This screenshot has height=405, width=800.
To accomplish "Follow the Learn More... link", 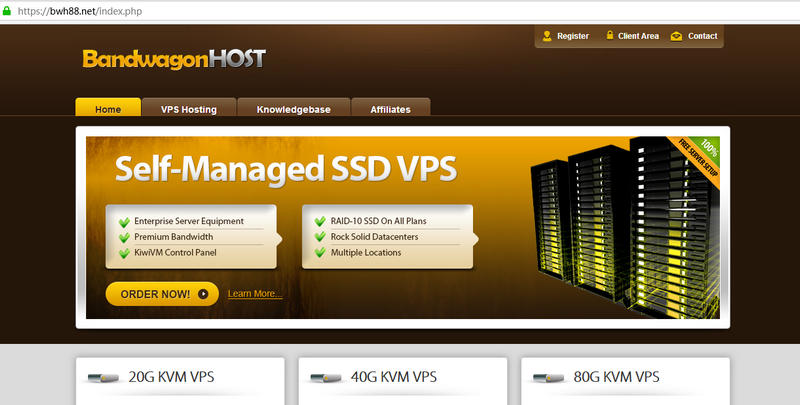I will click(x=255, y=294).
